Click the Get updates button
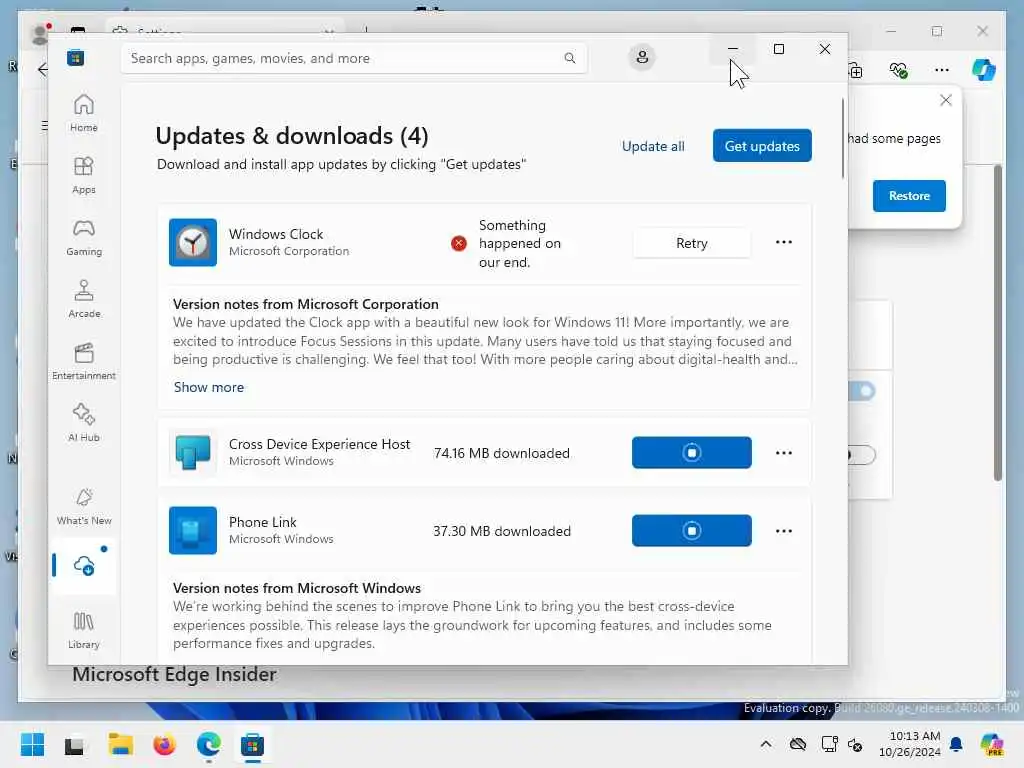Viewport: 1024px width, 768px height. [762, 146]
